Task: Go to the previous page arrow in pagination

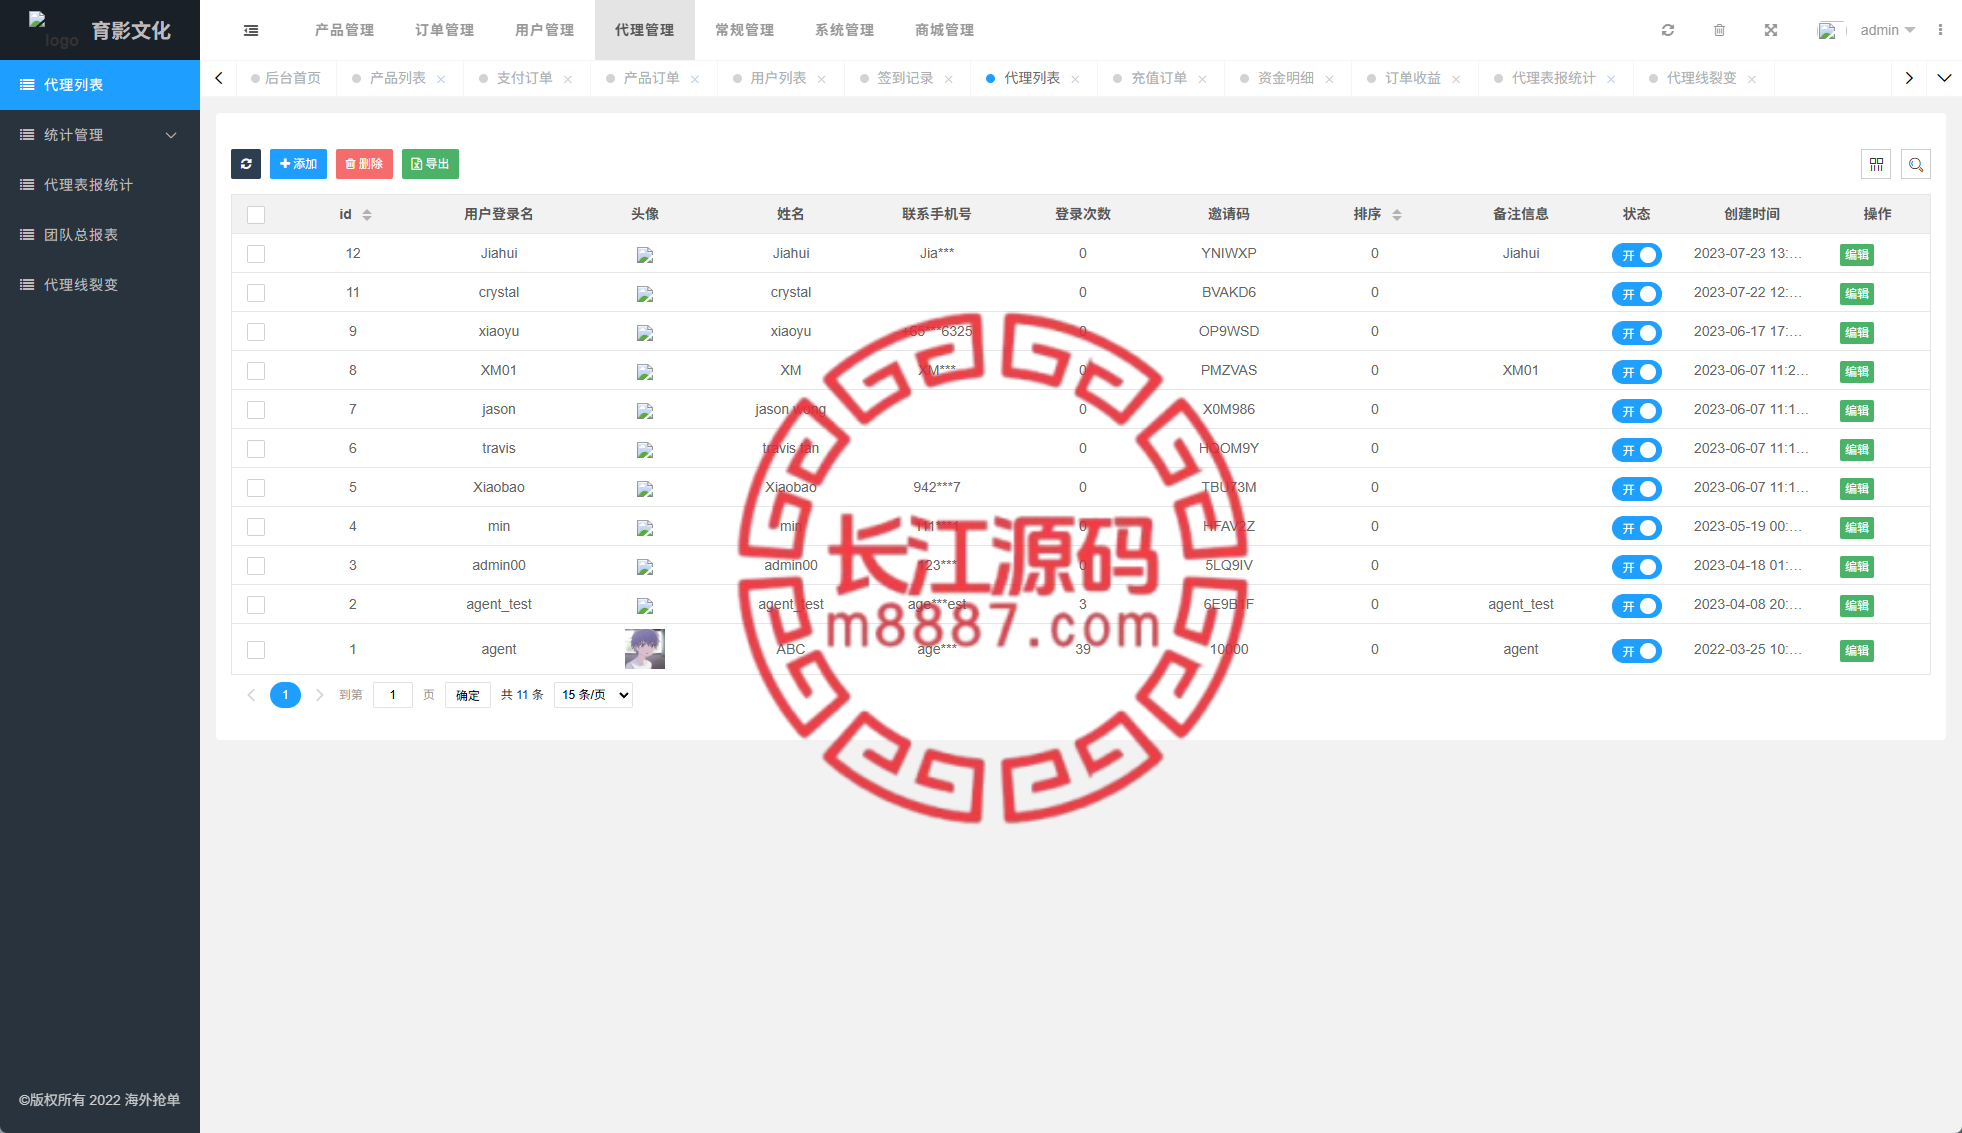Action: pyautogui.click(x=251, y=695)
